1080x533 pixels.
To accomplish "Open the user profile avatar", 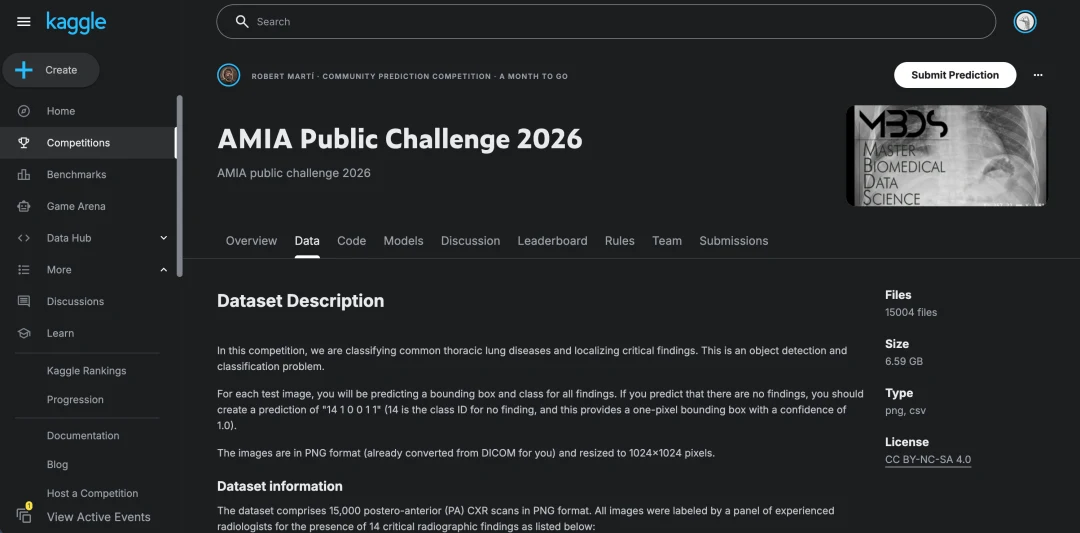I will (x=1025, y=21).
